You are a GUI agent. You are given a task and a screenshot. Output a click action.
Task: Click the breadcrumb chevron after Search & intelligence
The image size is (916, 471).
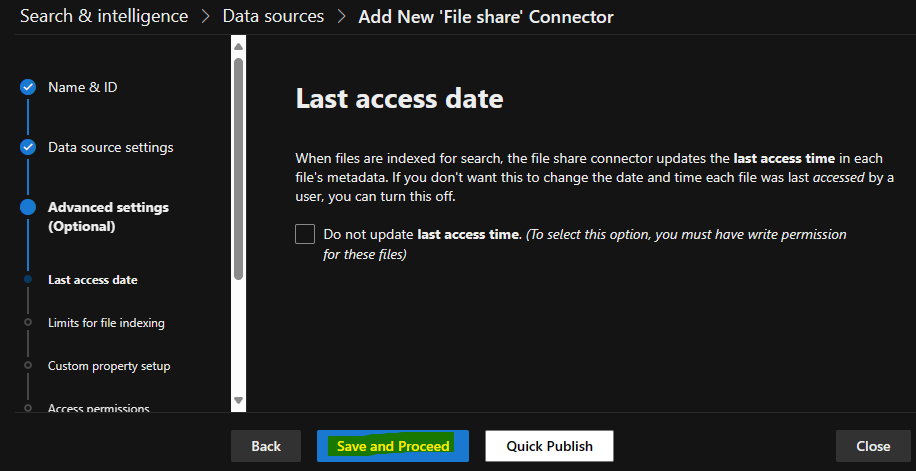coord(205,16)
